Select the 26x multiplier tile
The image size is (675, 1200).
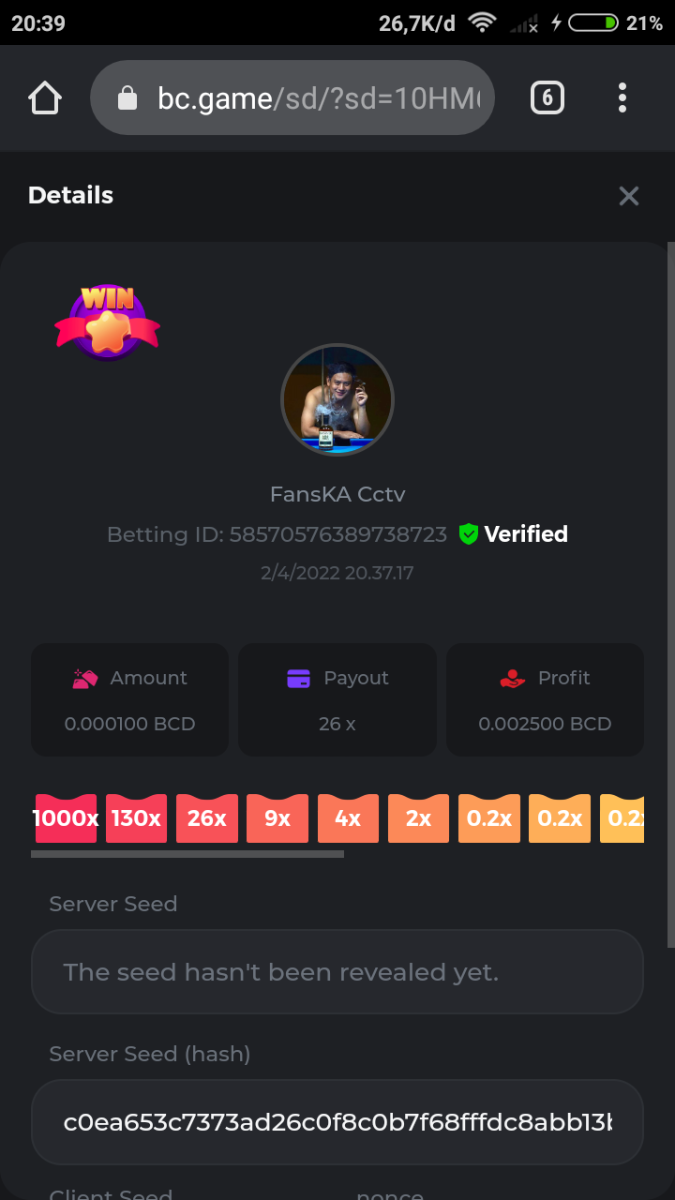207,818
